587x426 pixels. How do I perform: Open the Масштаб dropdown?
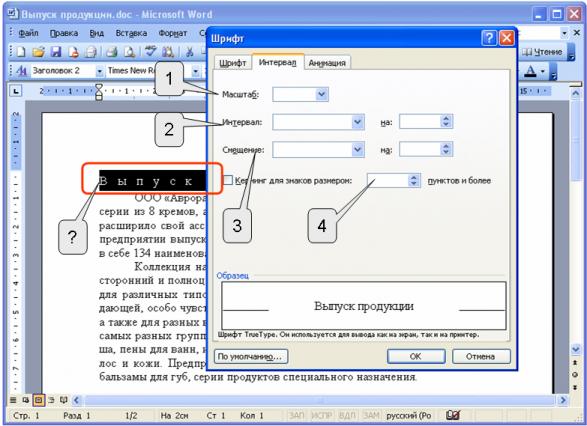[322, 94]
